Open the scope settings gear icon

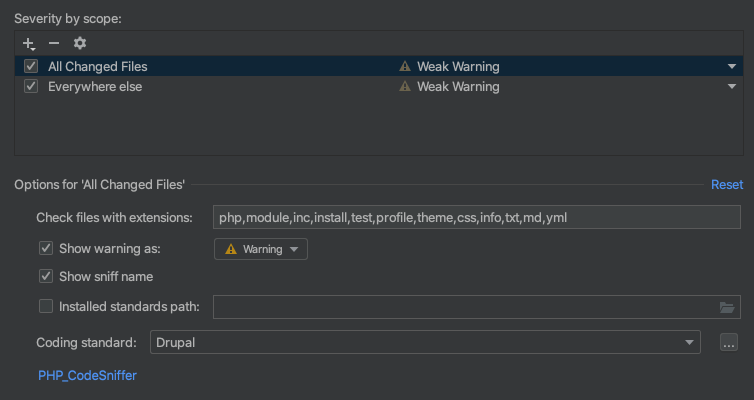point(80,43)
